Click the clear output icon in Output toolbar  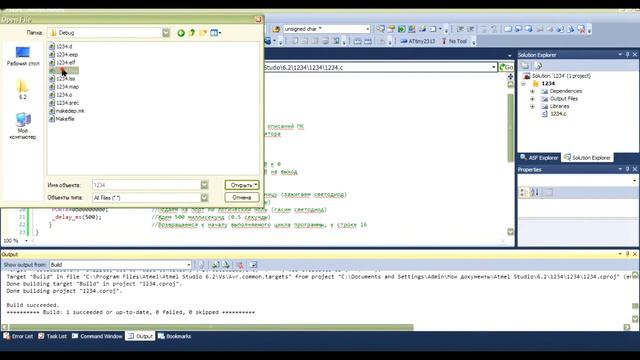point(240,265)
